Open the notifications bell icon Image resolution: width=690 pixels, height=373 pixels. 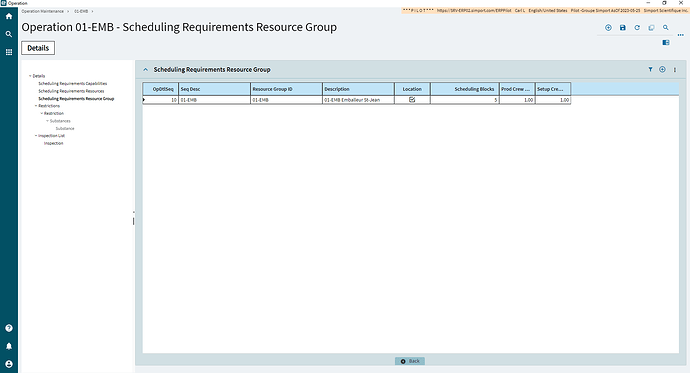(x=9, y=346)
